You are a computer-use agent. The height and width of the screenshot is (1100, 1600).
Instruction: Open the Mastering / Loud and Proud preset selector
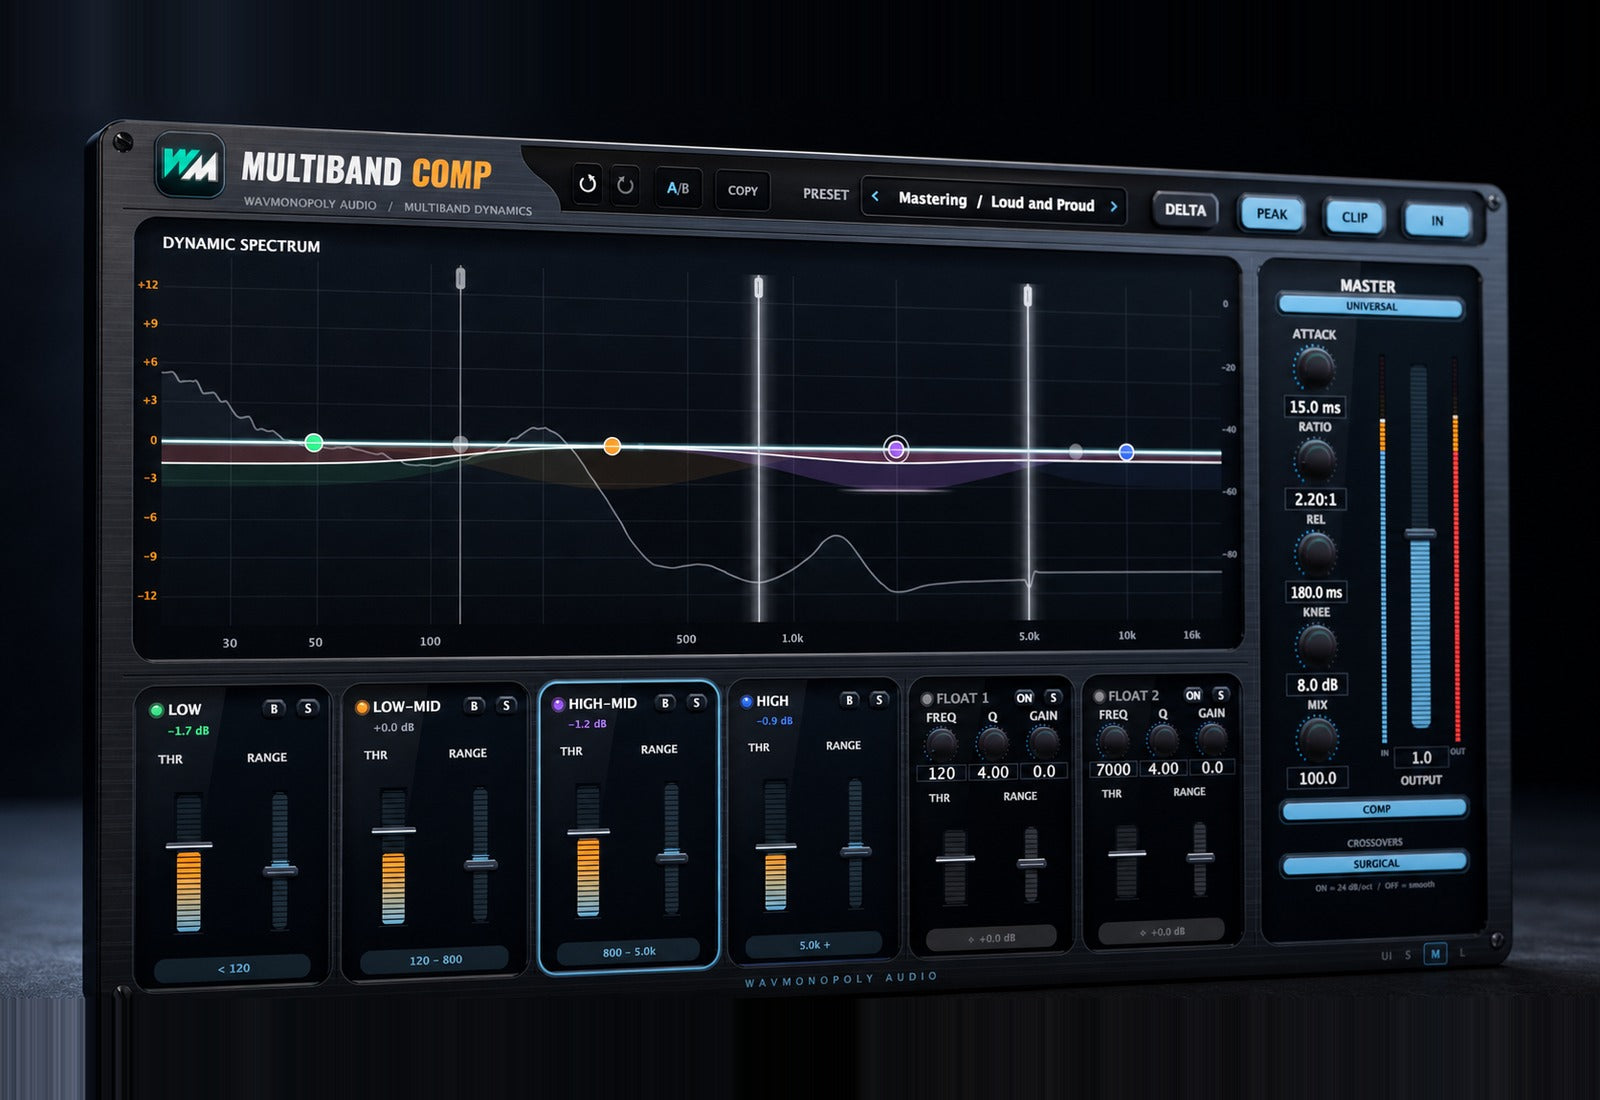(994, 201)
